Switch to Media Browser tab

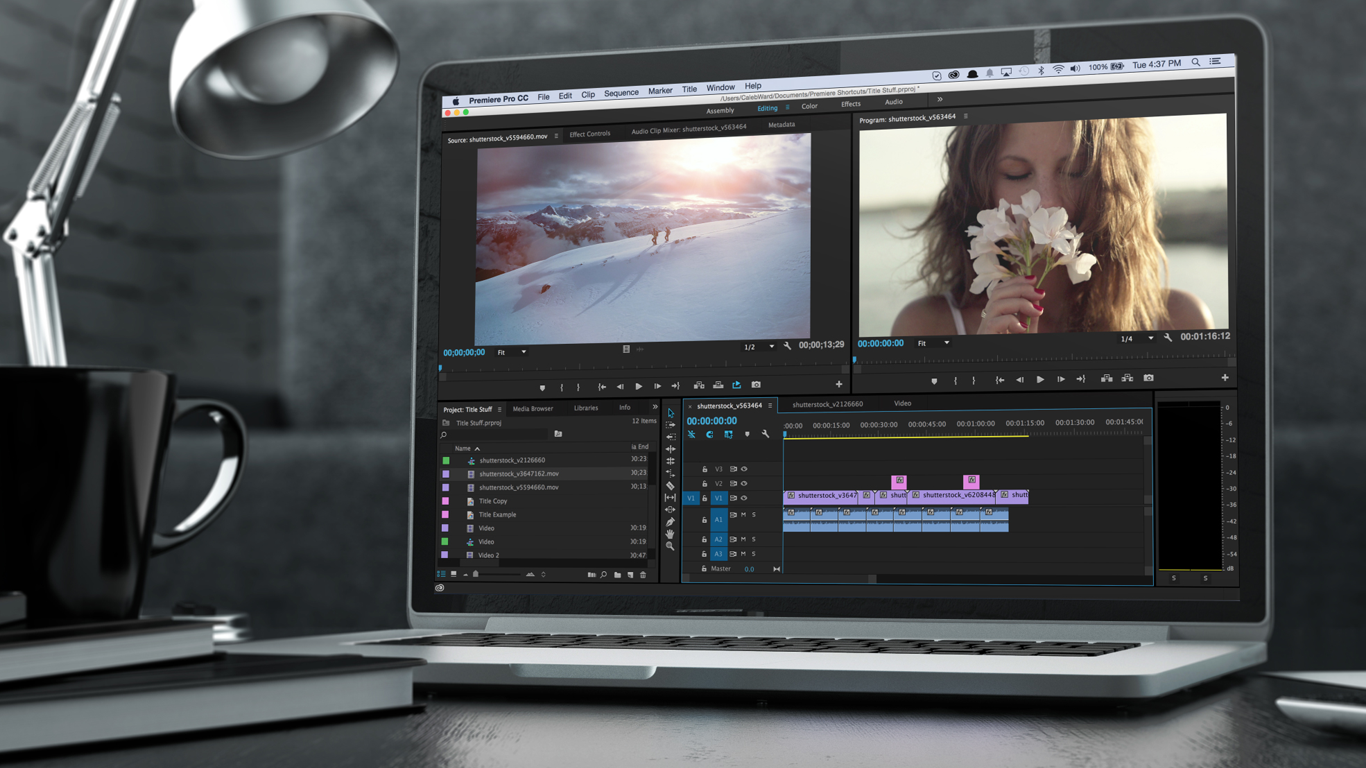(x=533, y=409)
